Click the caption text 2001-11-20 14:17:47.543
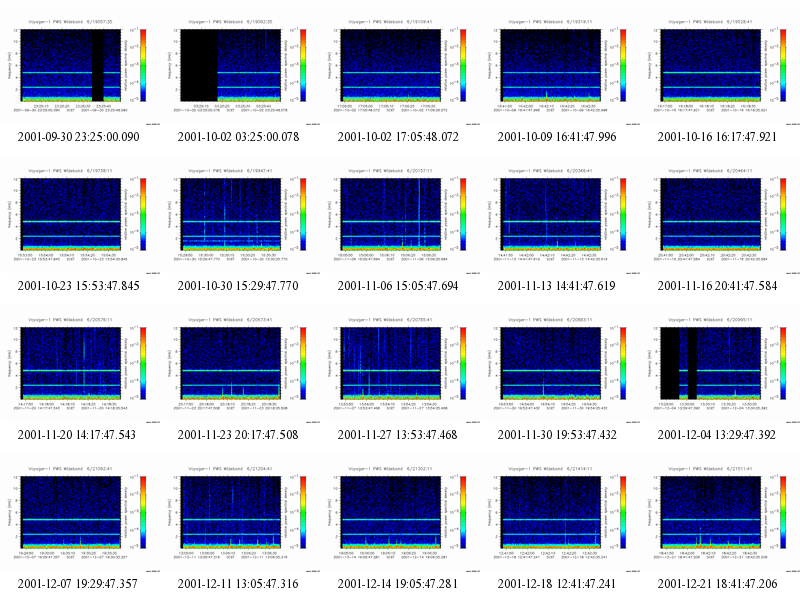Image resolution: width=800 pixels, height=596 pixels. click(x=77, y=435)
